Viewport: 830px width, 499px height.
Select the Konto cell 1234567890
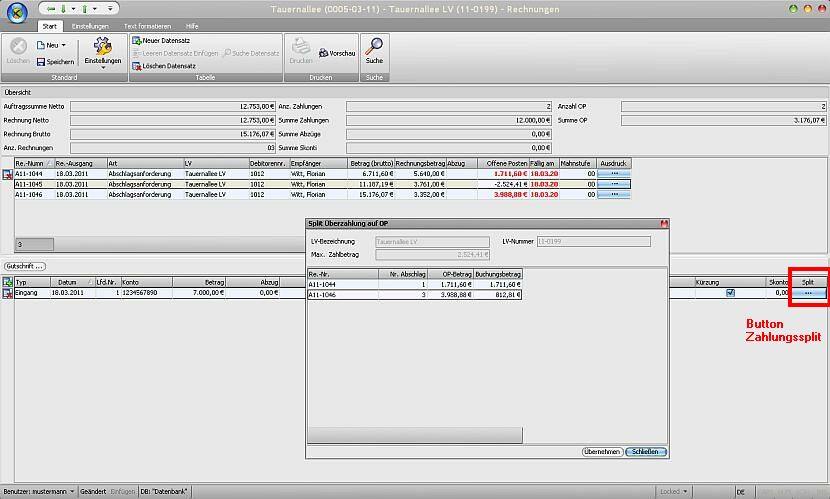tap(147, 293)
